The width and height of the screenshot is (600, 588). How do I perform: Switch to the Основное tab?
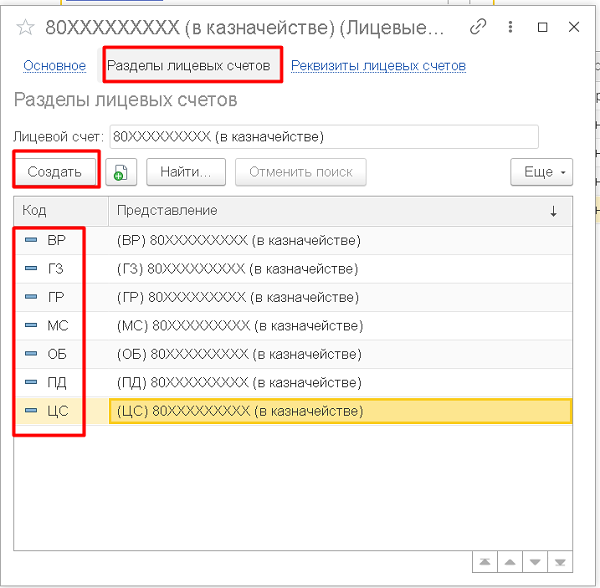point(54,66)
